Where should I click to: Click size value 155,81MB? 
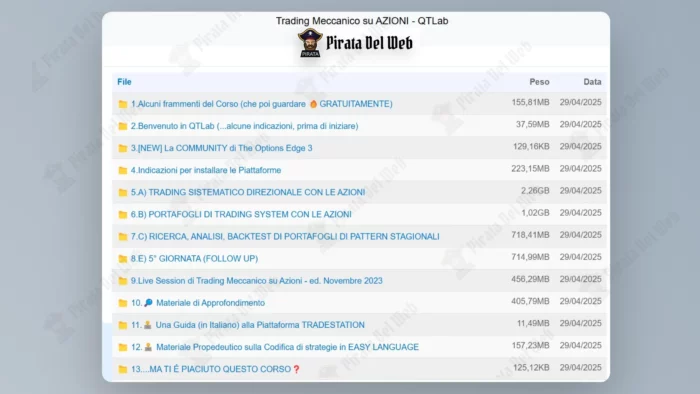pos(530,102)
